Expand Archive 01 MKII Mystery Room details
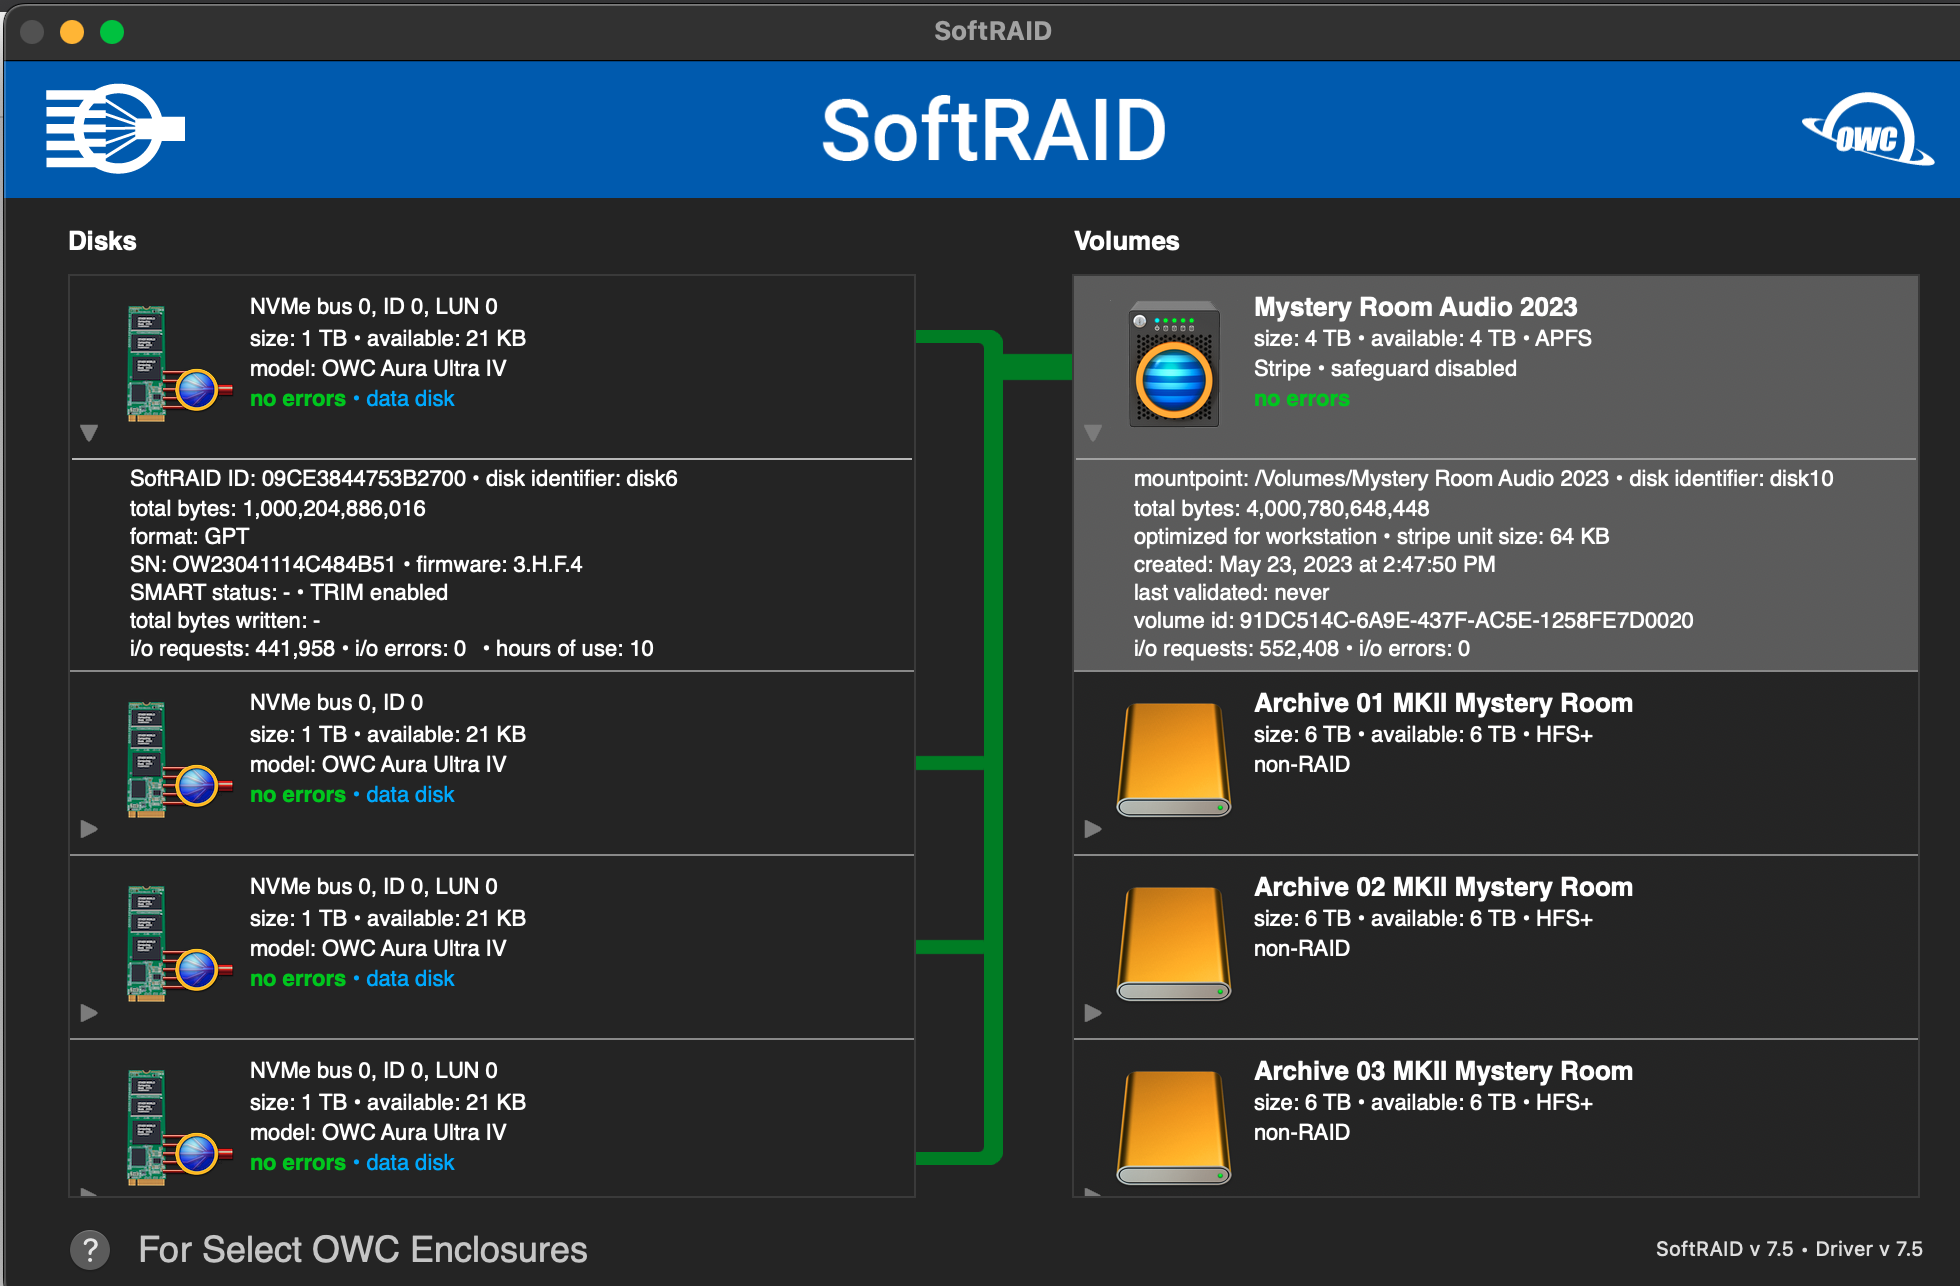Screen dimensions: 1960x1286 (1093, 829)
